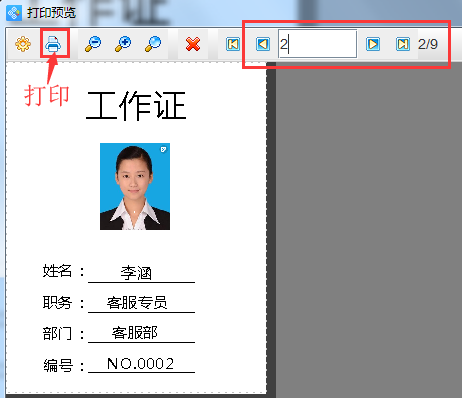Select the name value 李涵
Screen dimensions: 462x398
pyautogui.click(x=136, y=273)
